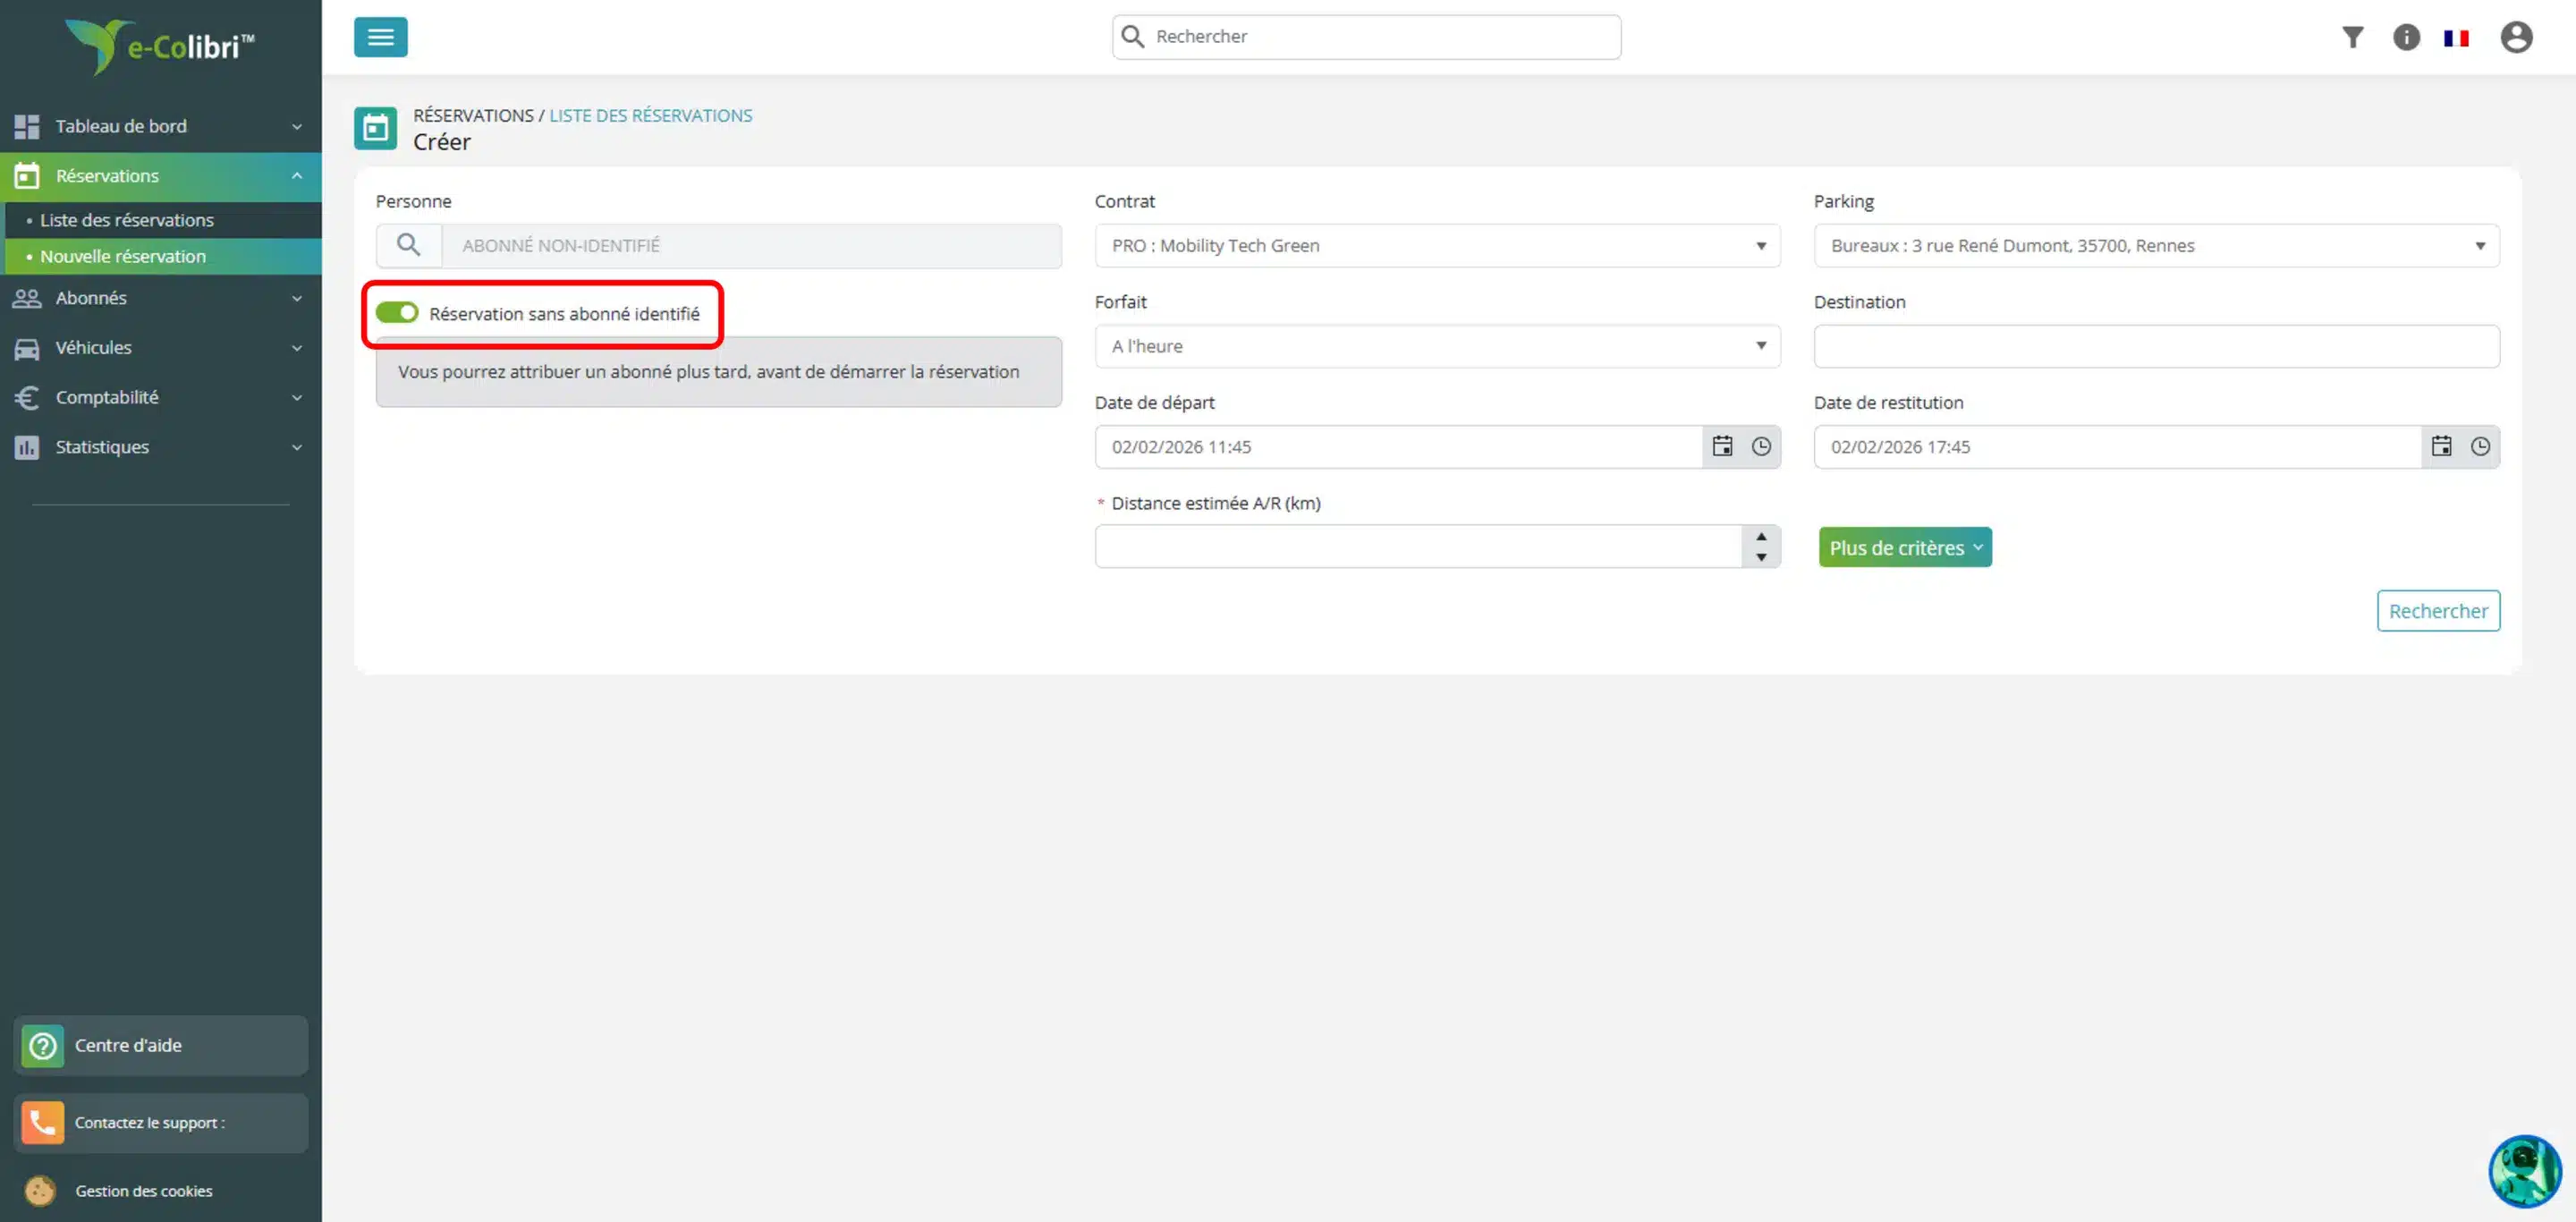Open clock picker for Date de restitution
The width and height of the screenshot is (2576, 1222).
[2480, 447]
